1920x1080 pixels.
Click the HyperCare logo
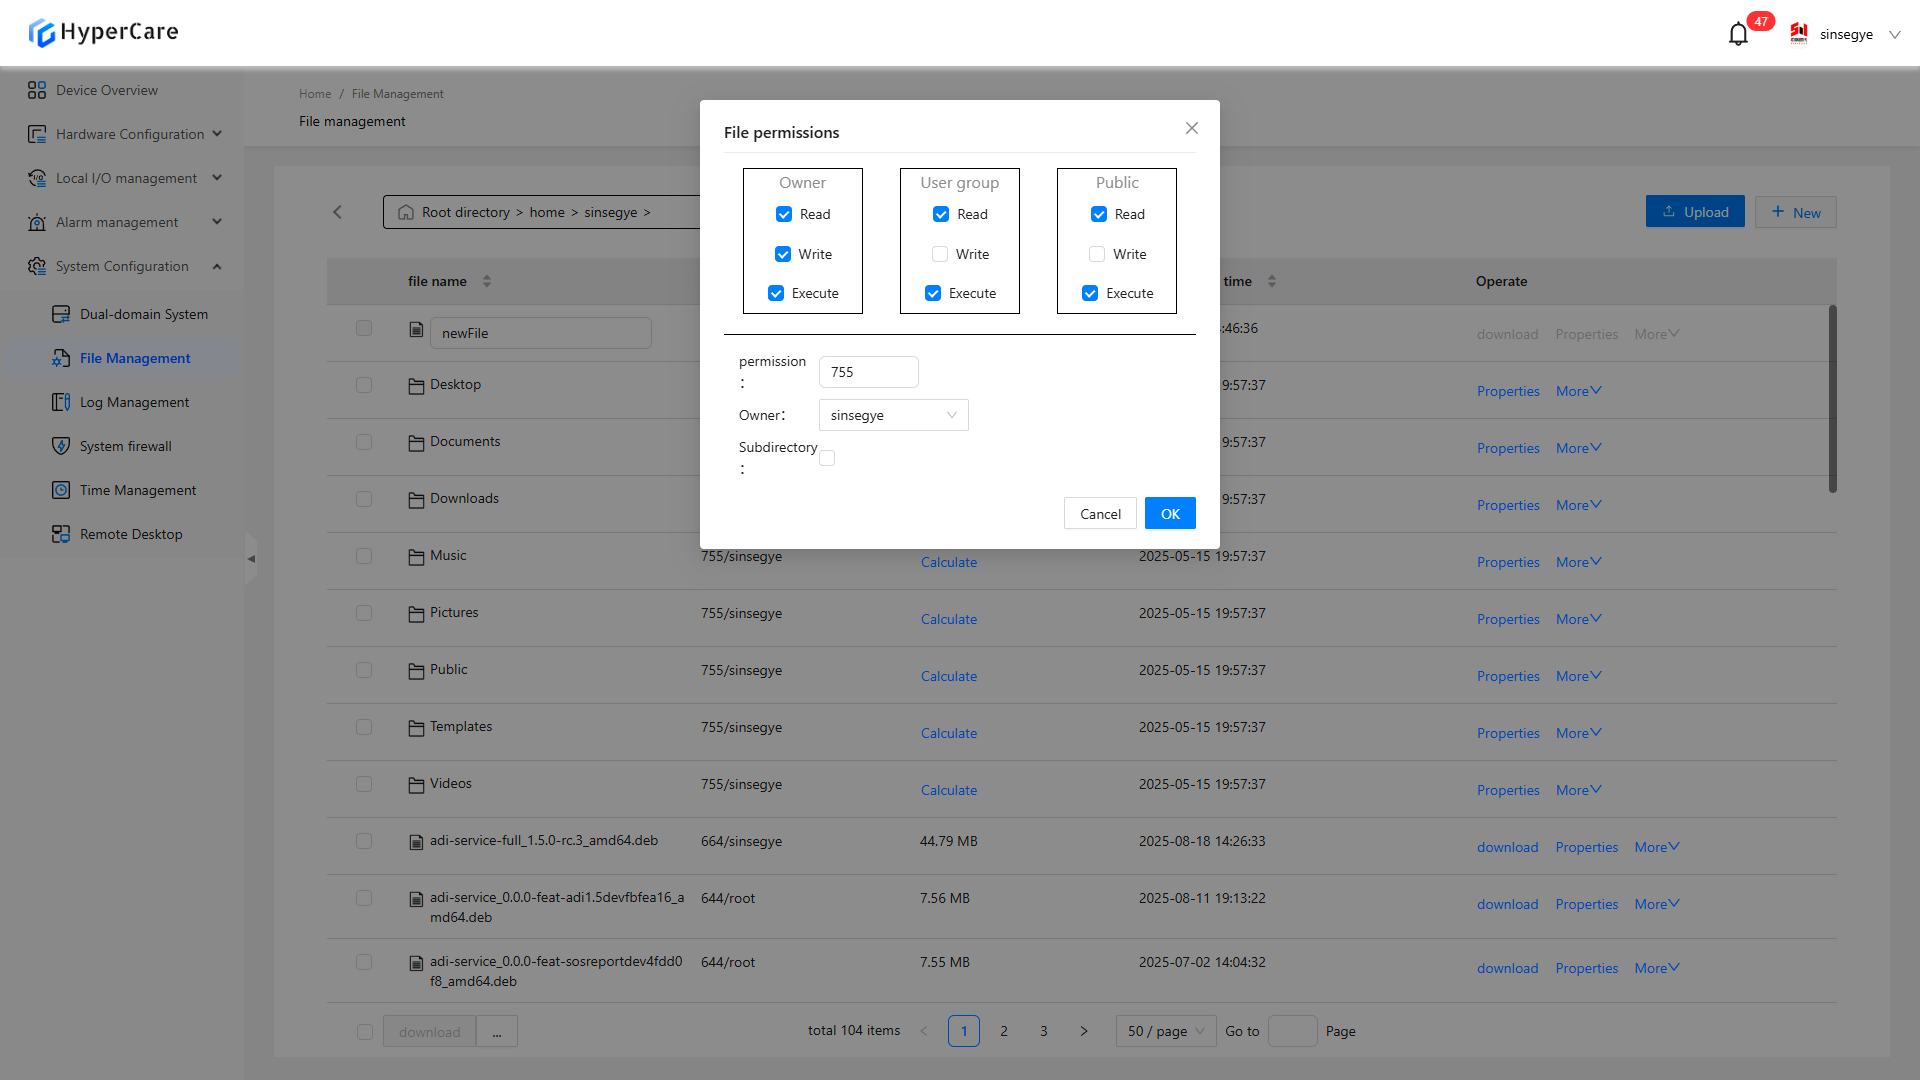click(103, 32)
